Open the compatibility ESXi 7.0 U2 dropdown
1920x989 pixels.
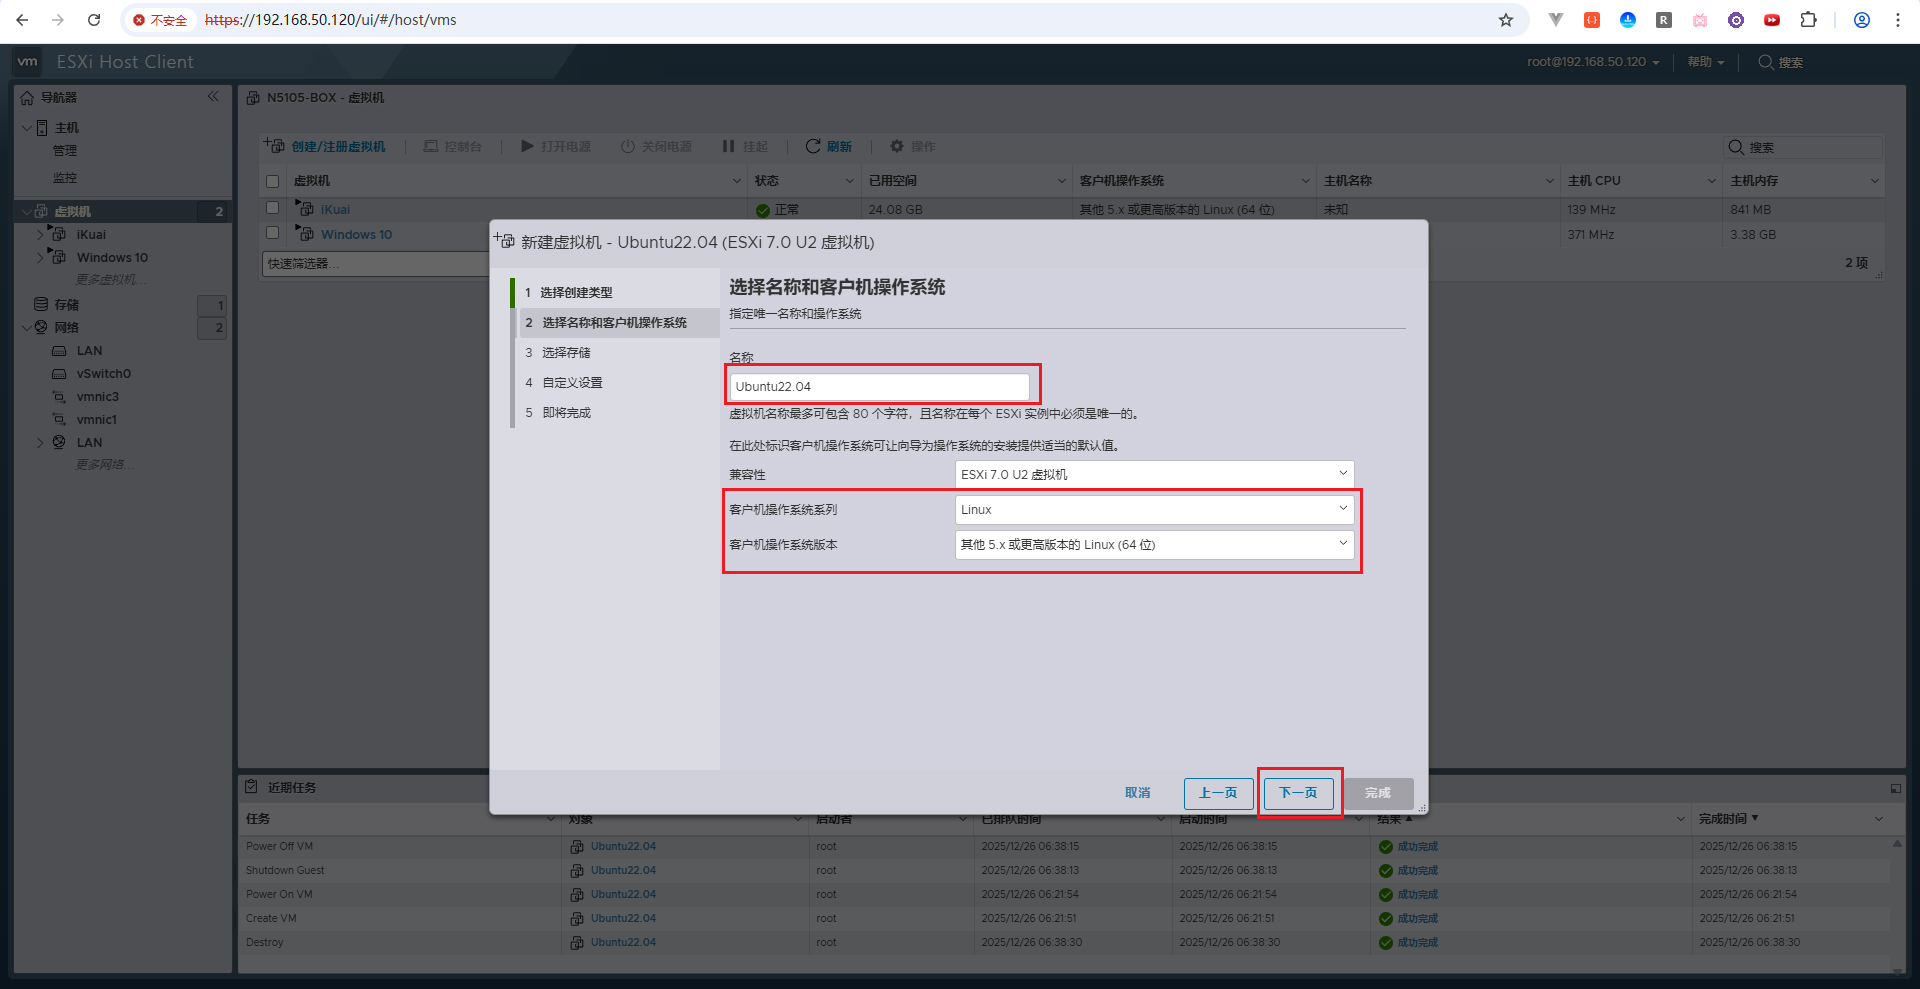pyautogui.click(x=1154, y=475)
